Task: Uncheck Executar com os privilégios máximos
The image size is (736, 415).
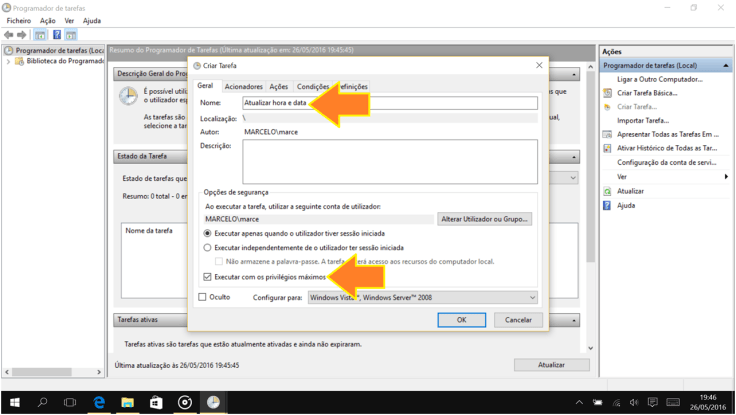Action: [208, 277]
